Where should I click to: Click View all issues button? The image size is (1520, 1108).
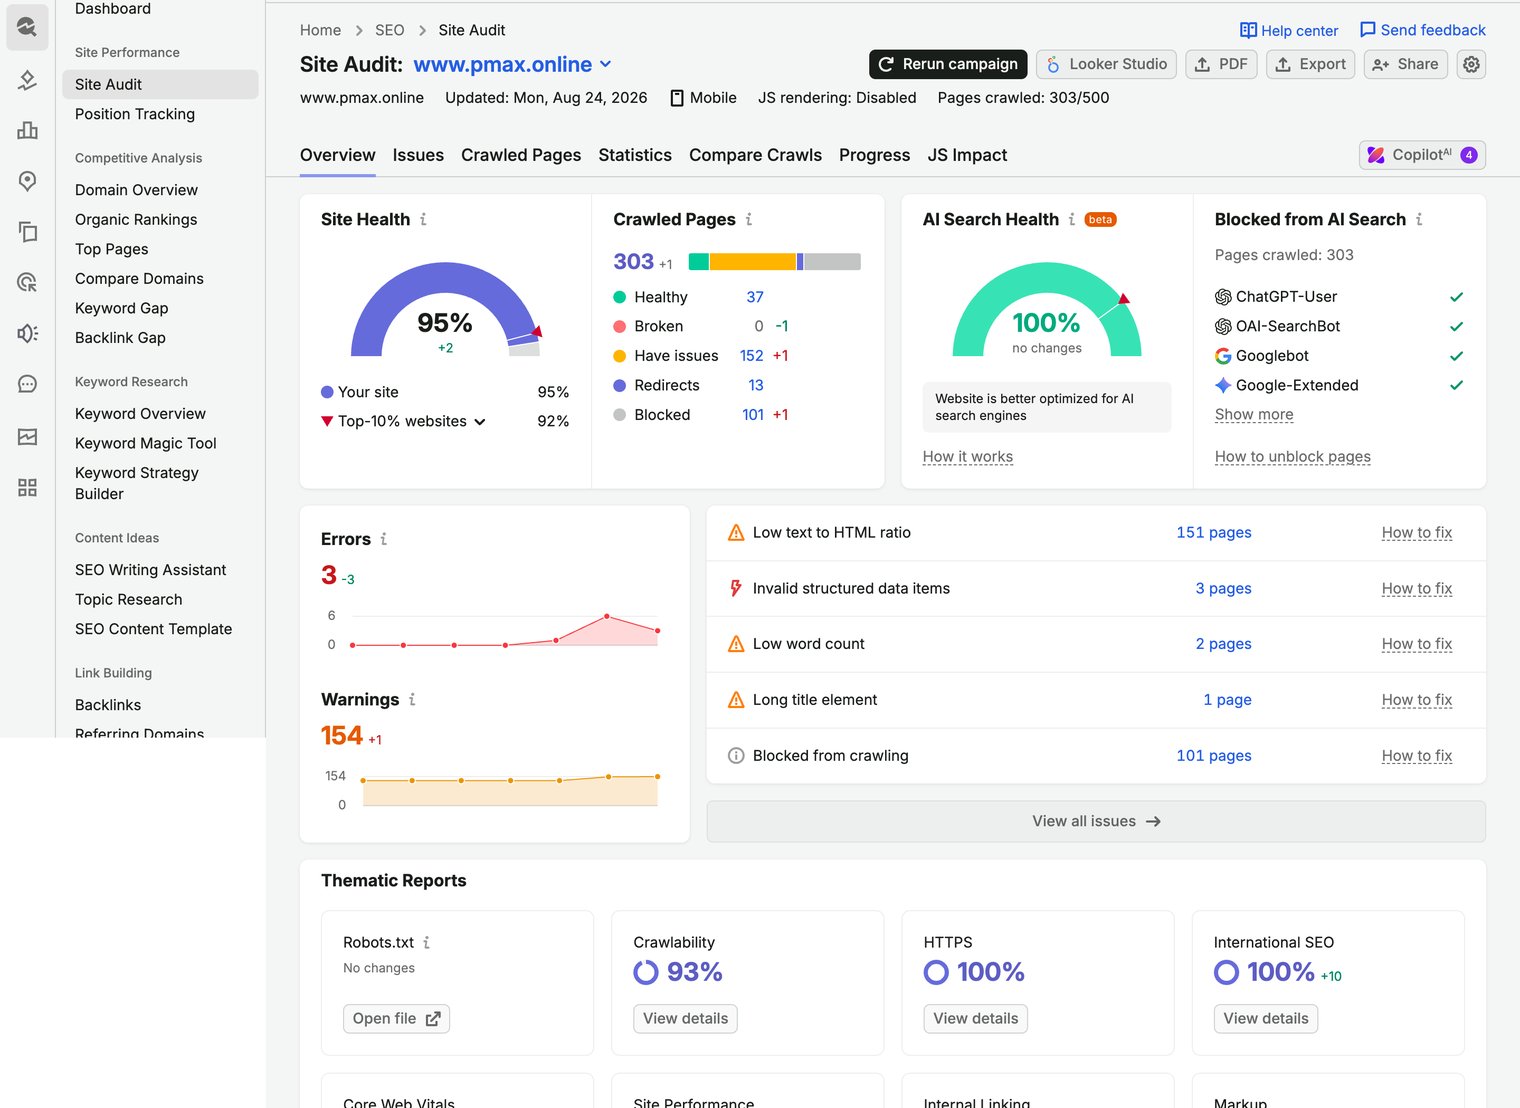point(1096,821)
